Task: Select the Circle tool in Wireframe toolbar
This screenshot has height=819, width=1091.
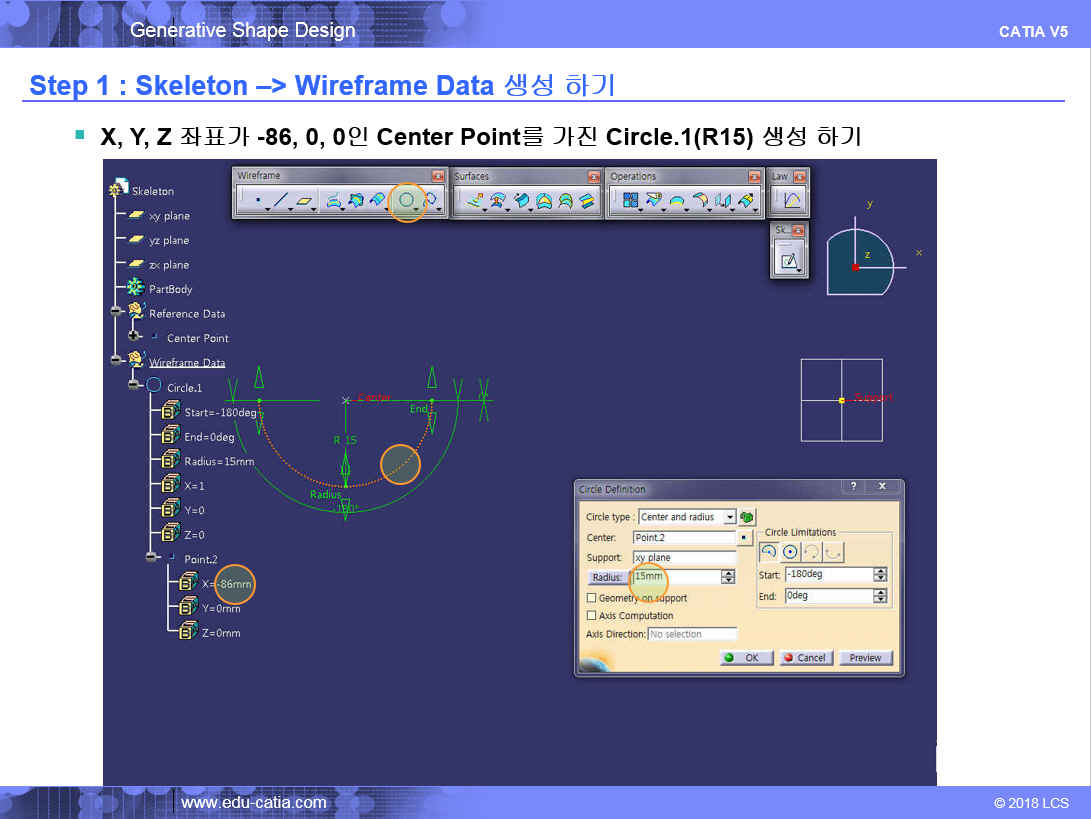Action: (x=406, y=201)
